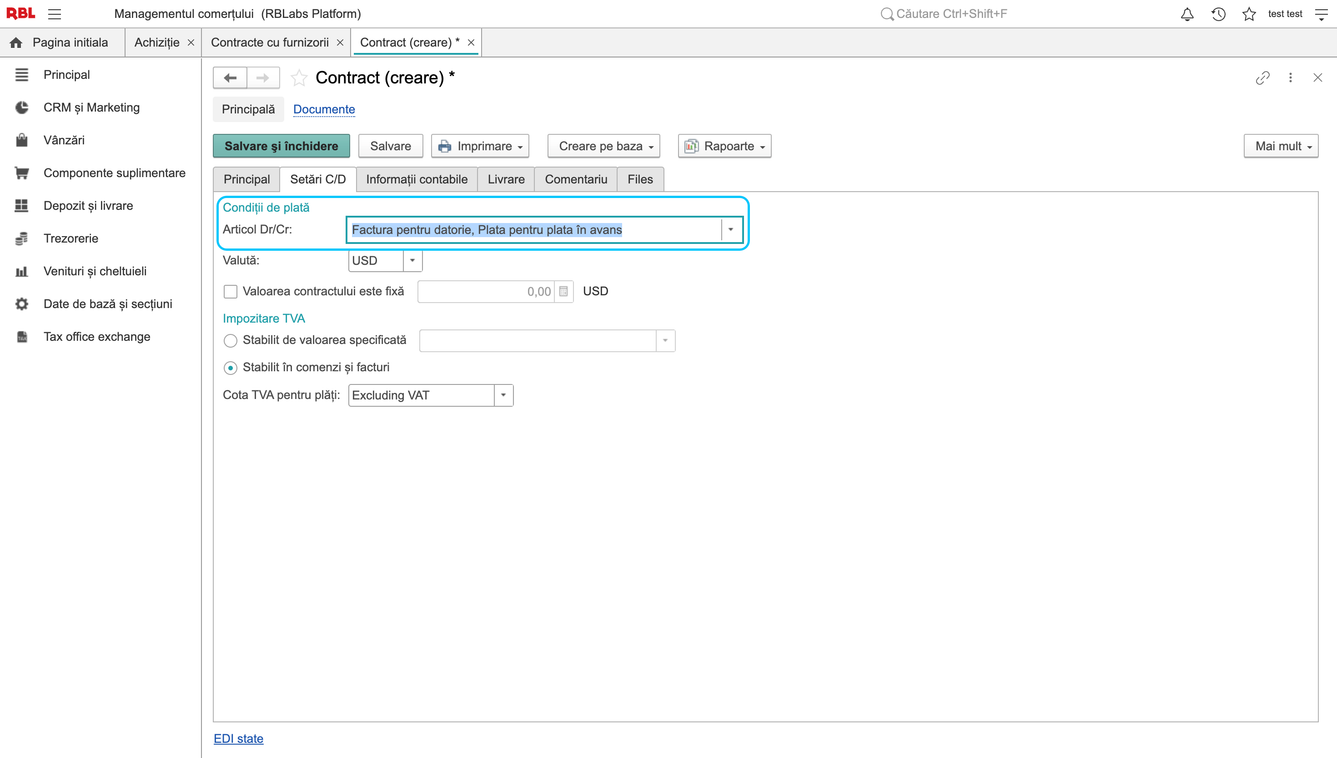Open the EDI state link
The width and height of the screenshot is (1337, 758).
(x=239, y=739)
